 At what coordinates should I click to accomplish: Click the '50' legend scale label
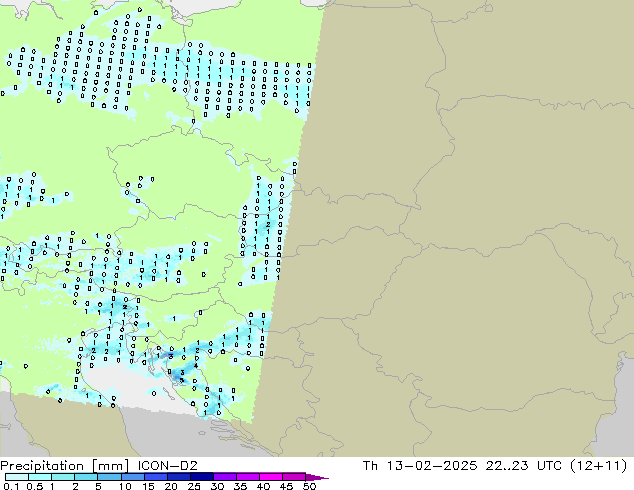(309, 486)
